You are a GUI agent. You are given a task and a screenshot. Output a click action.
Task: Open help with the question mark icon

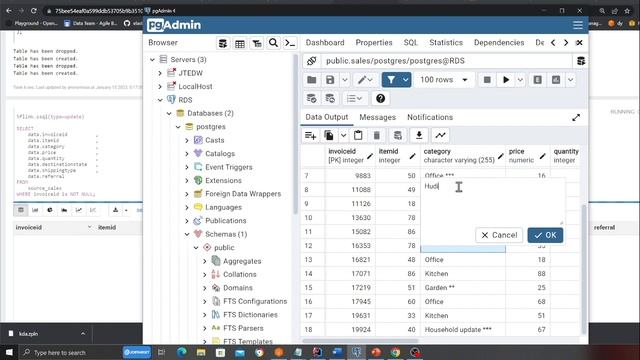pyautogui.click(x=380, y=99)
